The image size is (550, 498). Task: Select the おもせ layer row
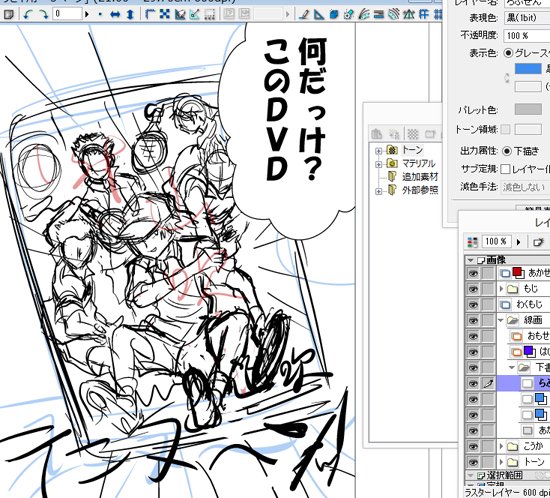coord(529,336)
